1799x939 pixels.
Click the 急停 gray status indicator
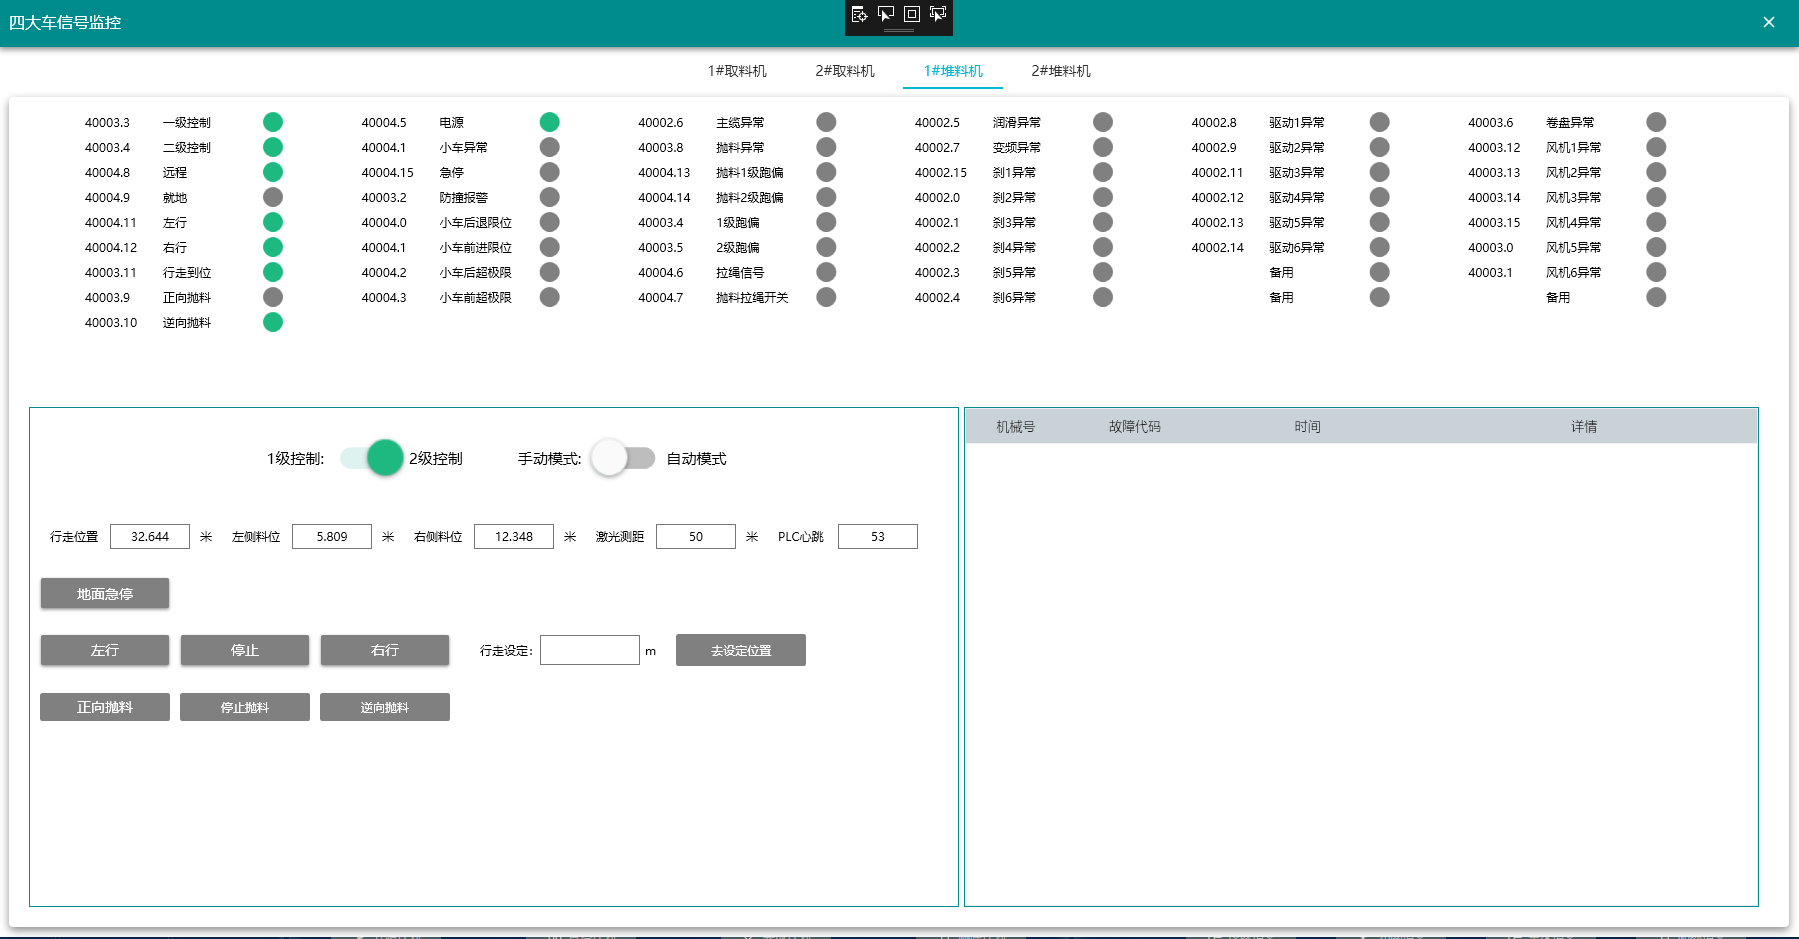click(549, 172)
